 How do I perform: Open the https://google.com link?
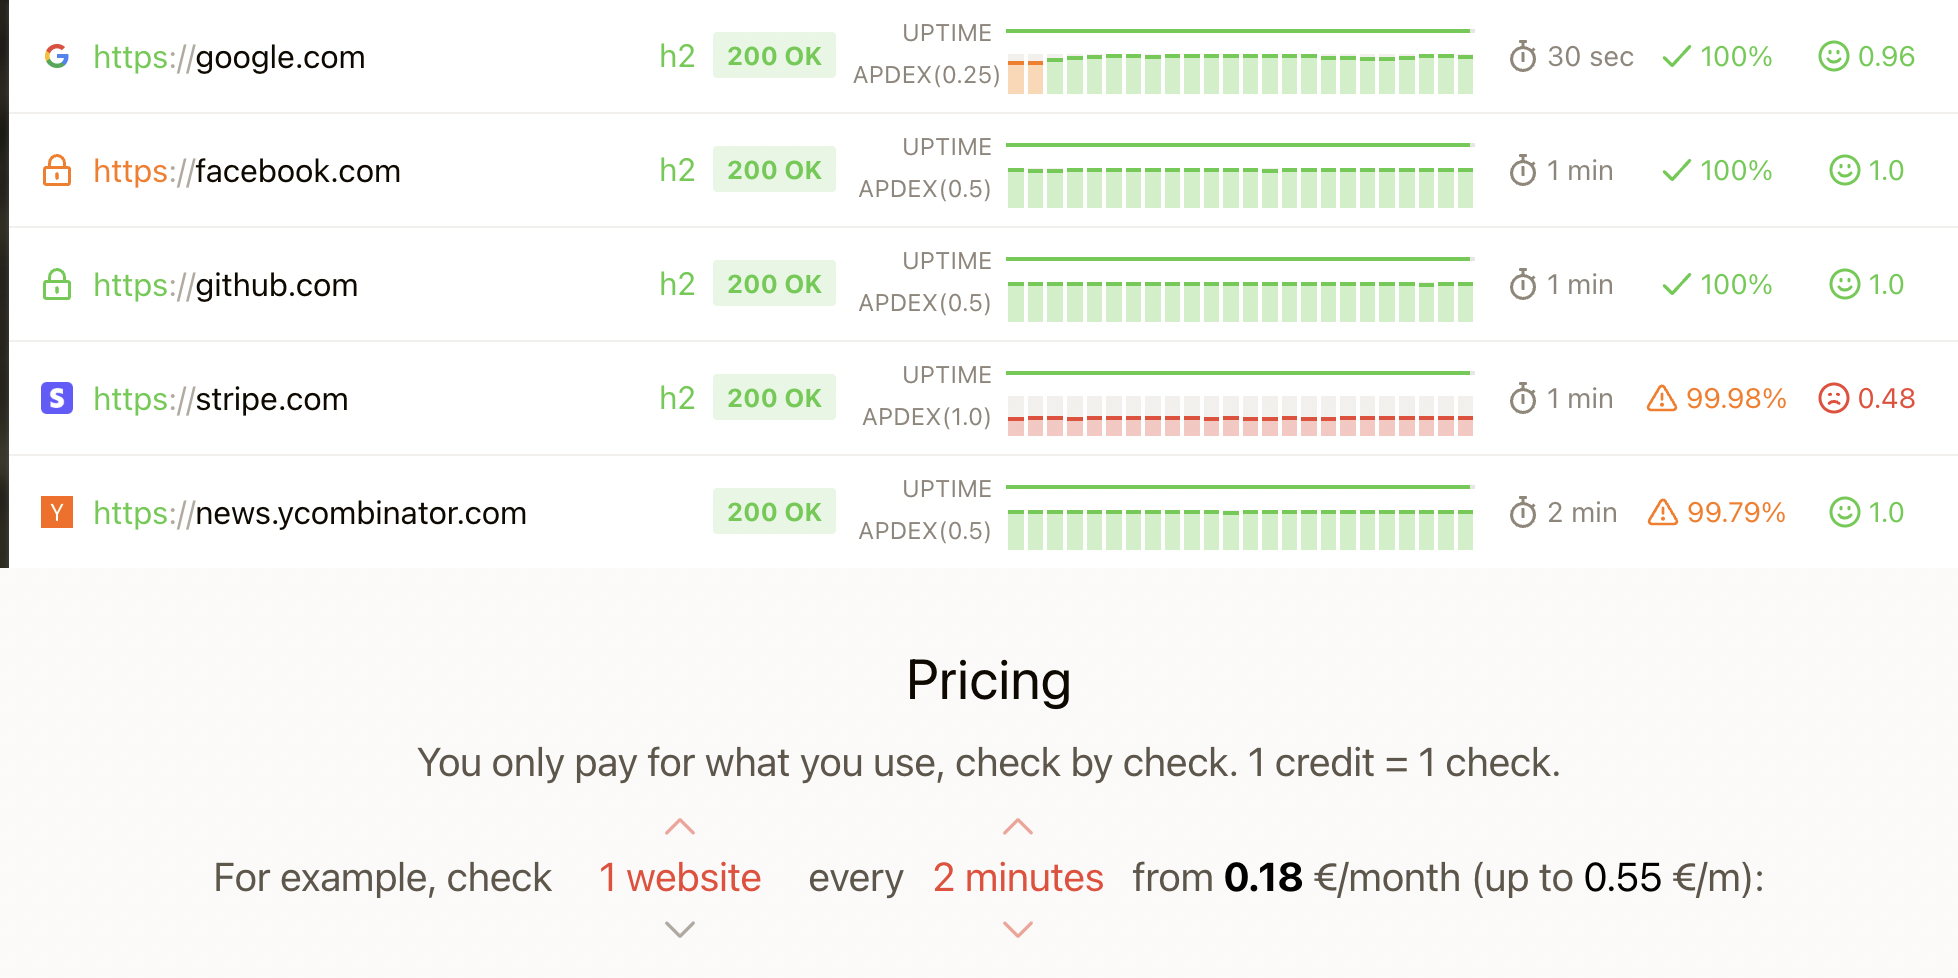pos(229,57)
